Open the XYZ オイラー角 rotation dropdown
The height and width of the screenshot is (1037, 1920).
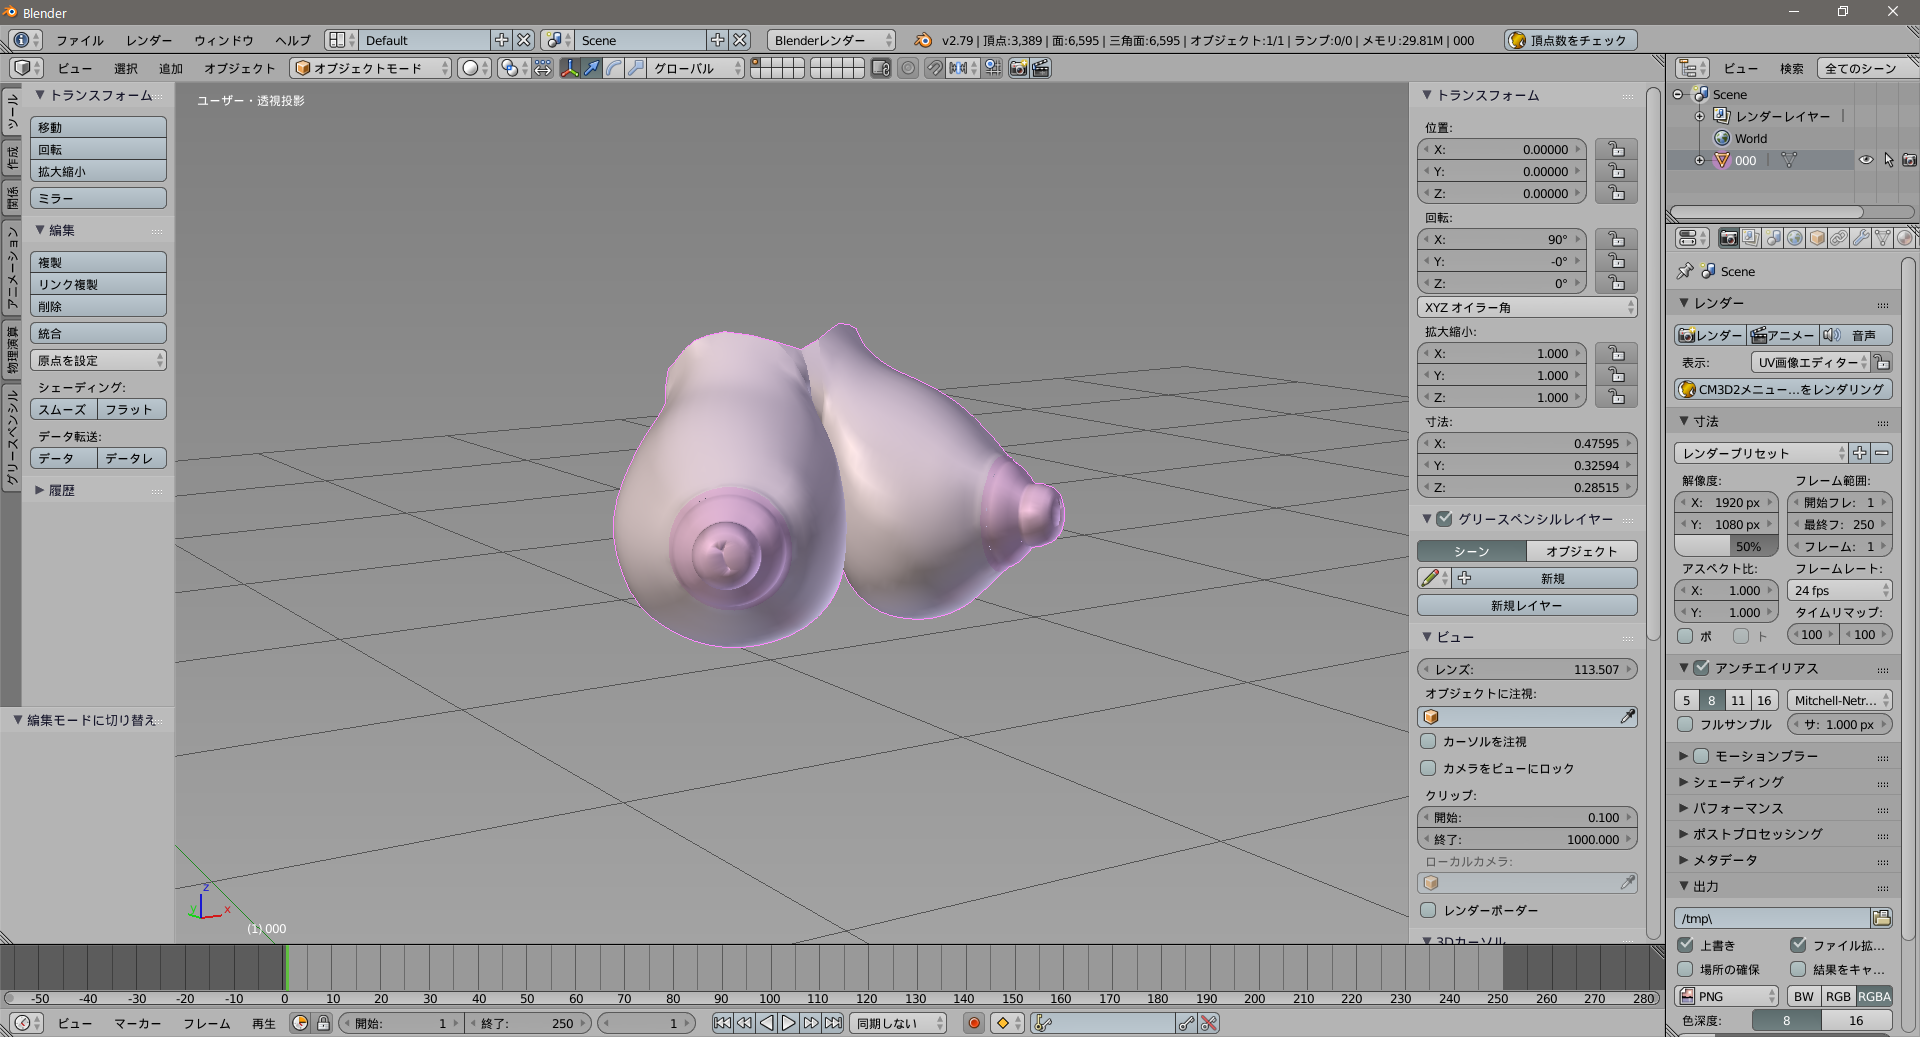click(x=1526, y=307)
